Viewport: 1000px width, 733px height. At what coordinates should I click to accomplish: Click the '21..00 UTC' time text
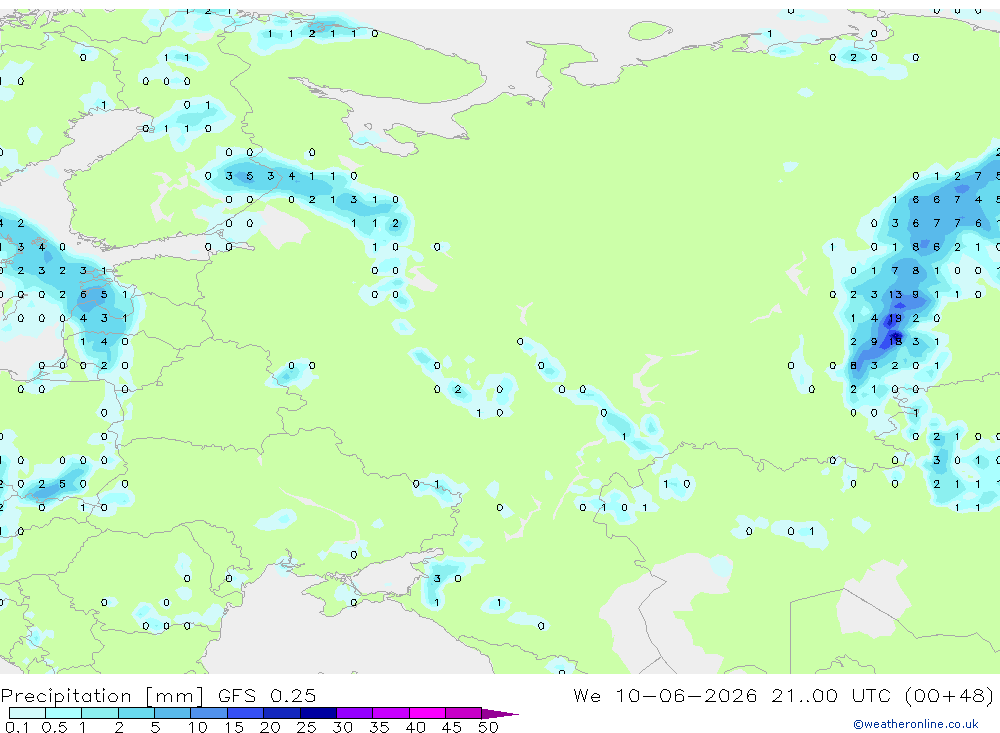[831, 695]
